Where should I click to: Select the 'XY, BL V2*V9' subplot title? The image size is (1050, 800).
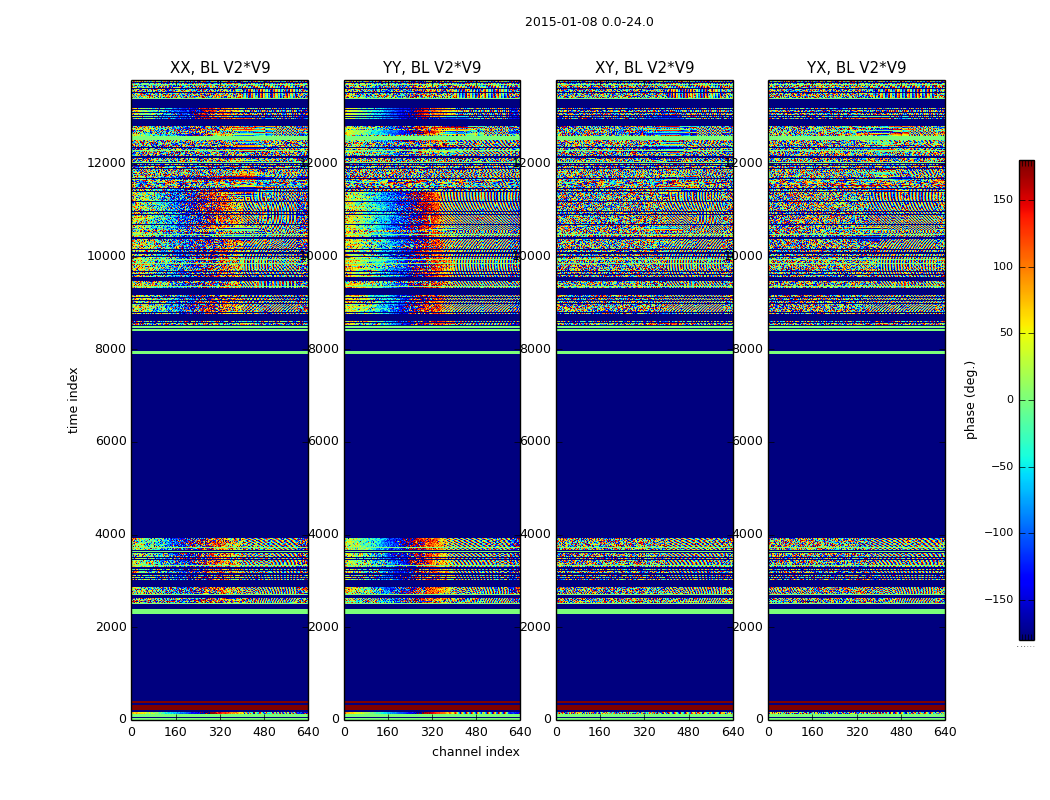point(644,68)
